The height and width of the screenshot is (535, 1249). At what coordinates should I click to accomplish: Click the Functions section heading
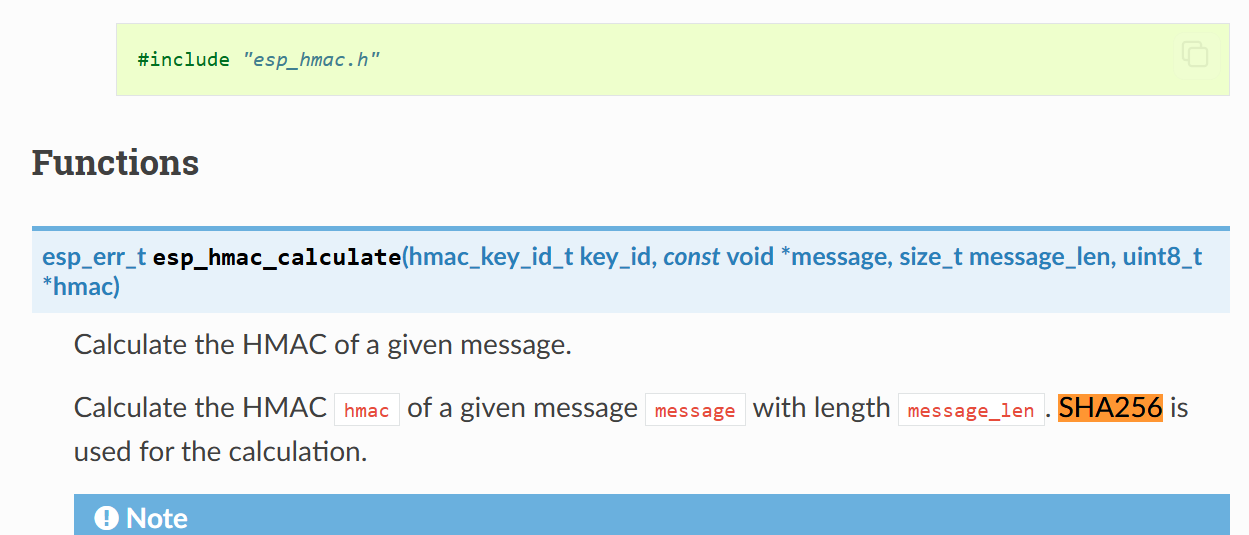coord(115,162)
